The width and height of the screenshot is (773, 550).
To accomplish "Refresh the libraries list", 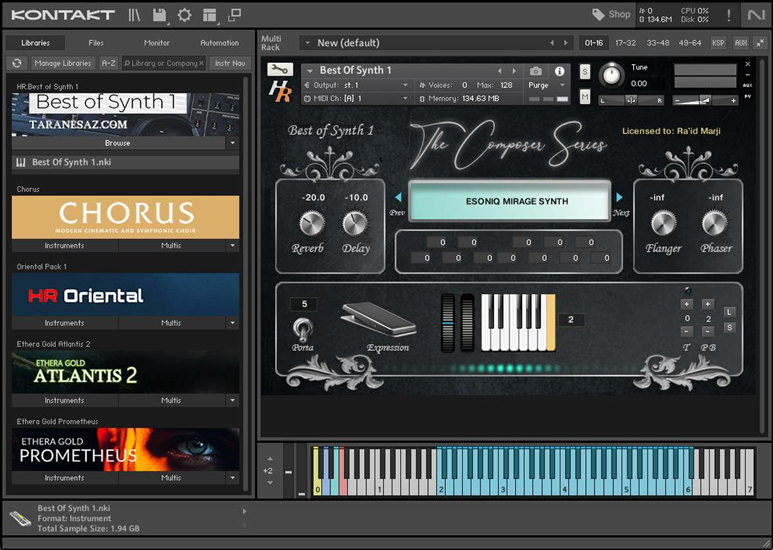I will pos(17,63).
